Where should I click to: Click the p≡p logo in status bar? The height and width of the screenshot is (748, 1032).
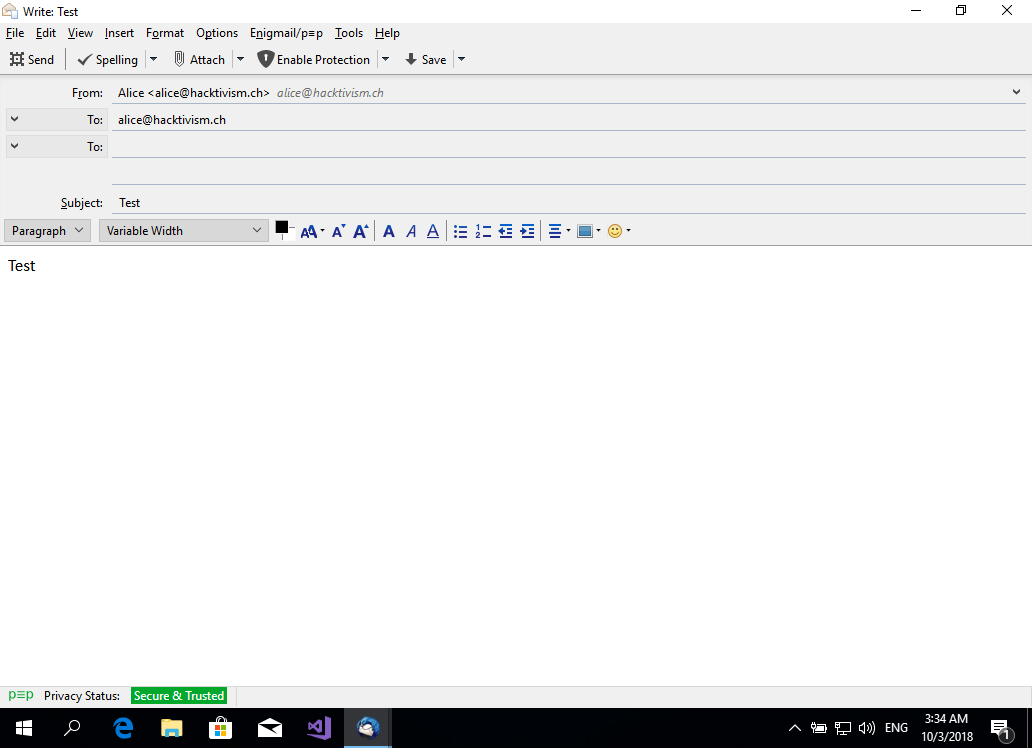[x=21, y=695]
